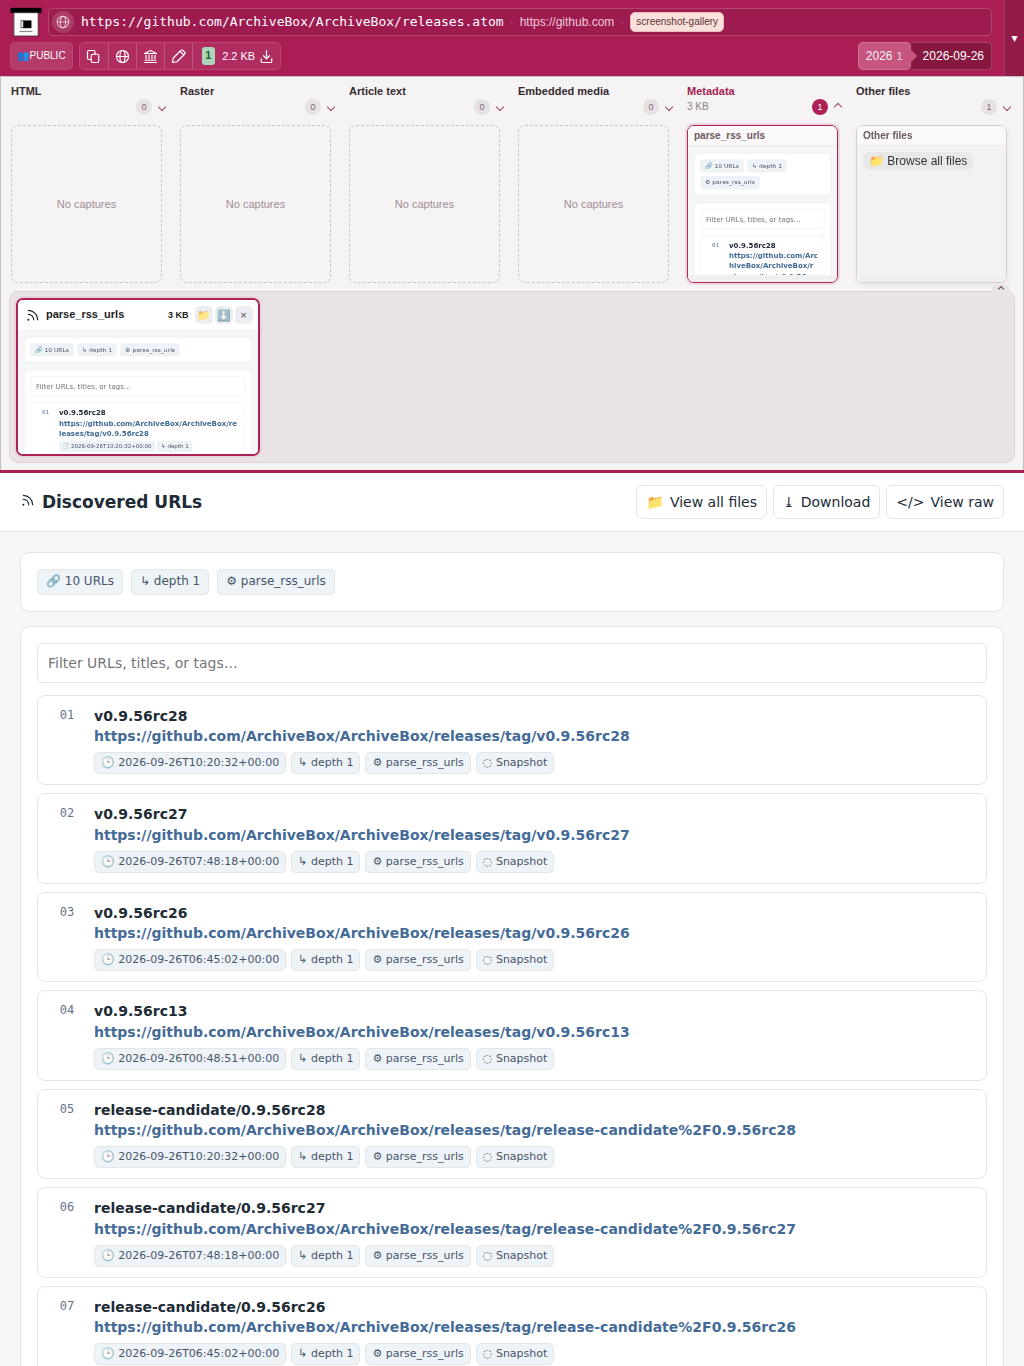Open the https://github.com domain link
Screen dimensions: 1024x1366
click(567, 21)
